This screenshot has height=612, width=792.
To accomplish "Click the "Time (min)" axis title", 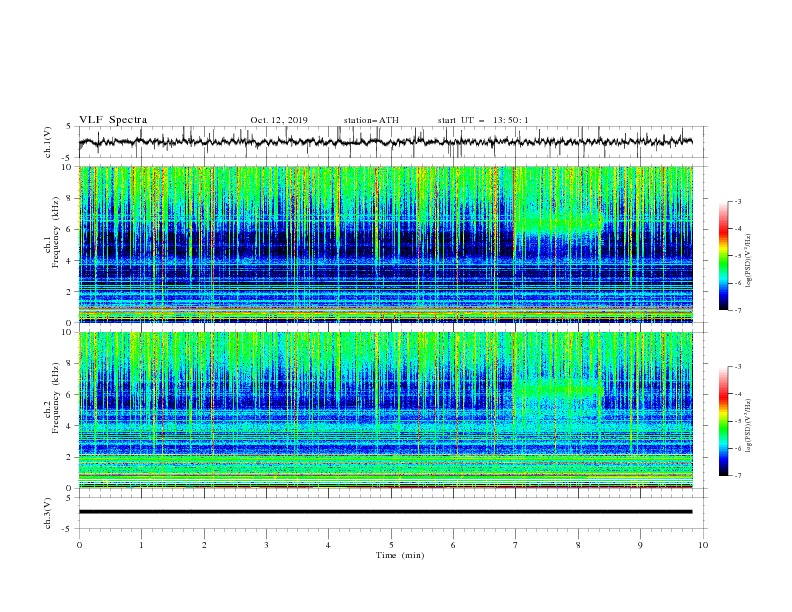I will (400, 555).
